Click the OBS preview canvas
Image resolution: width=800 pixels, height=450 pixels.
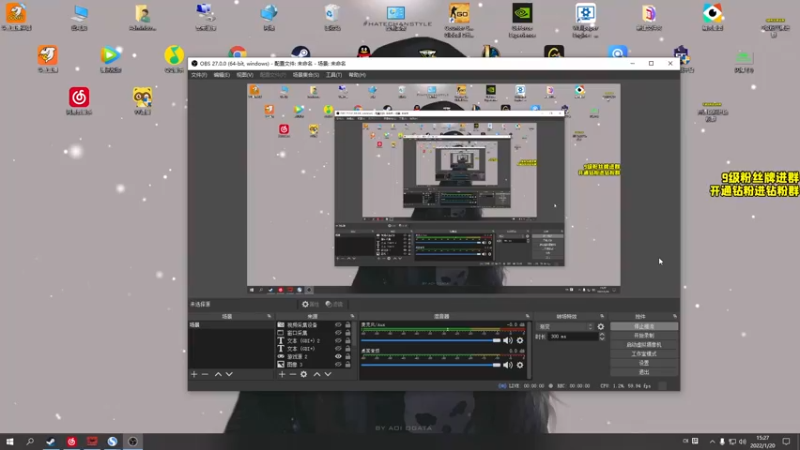click(434, 189)
